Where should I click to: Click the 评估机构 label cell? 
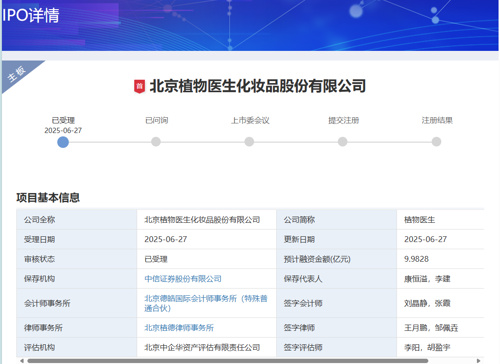(x=77, y=347)
